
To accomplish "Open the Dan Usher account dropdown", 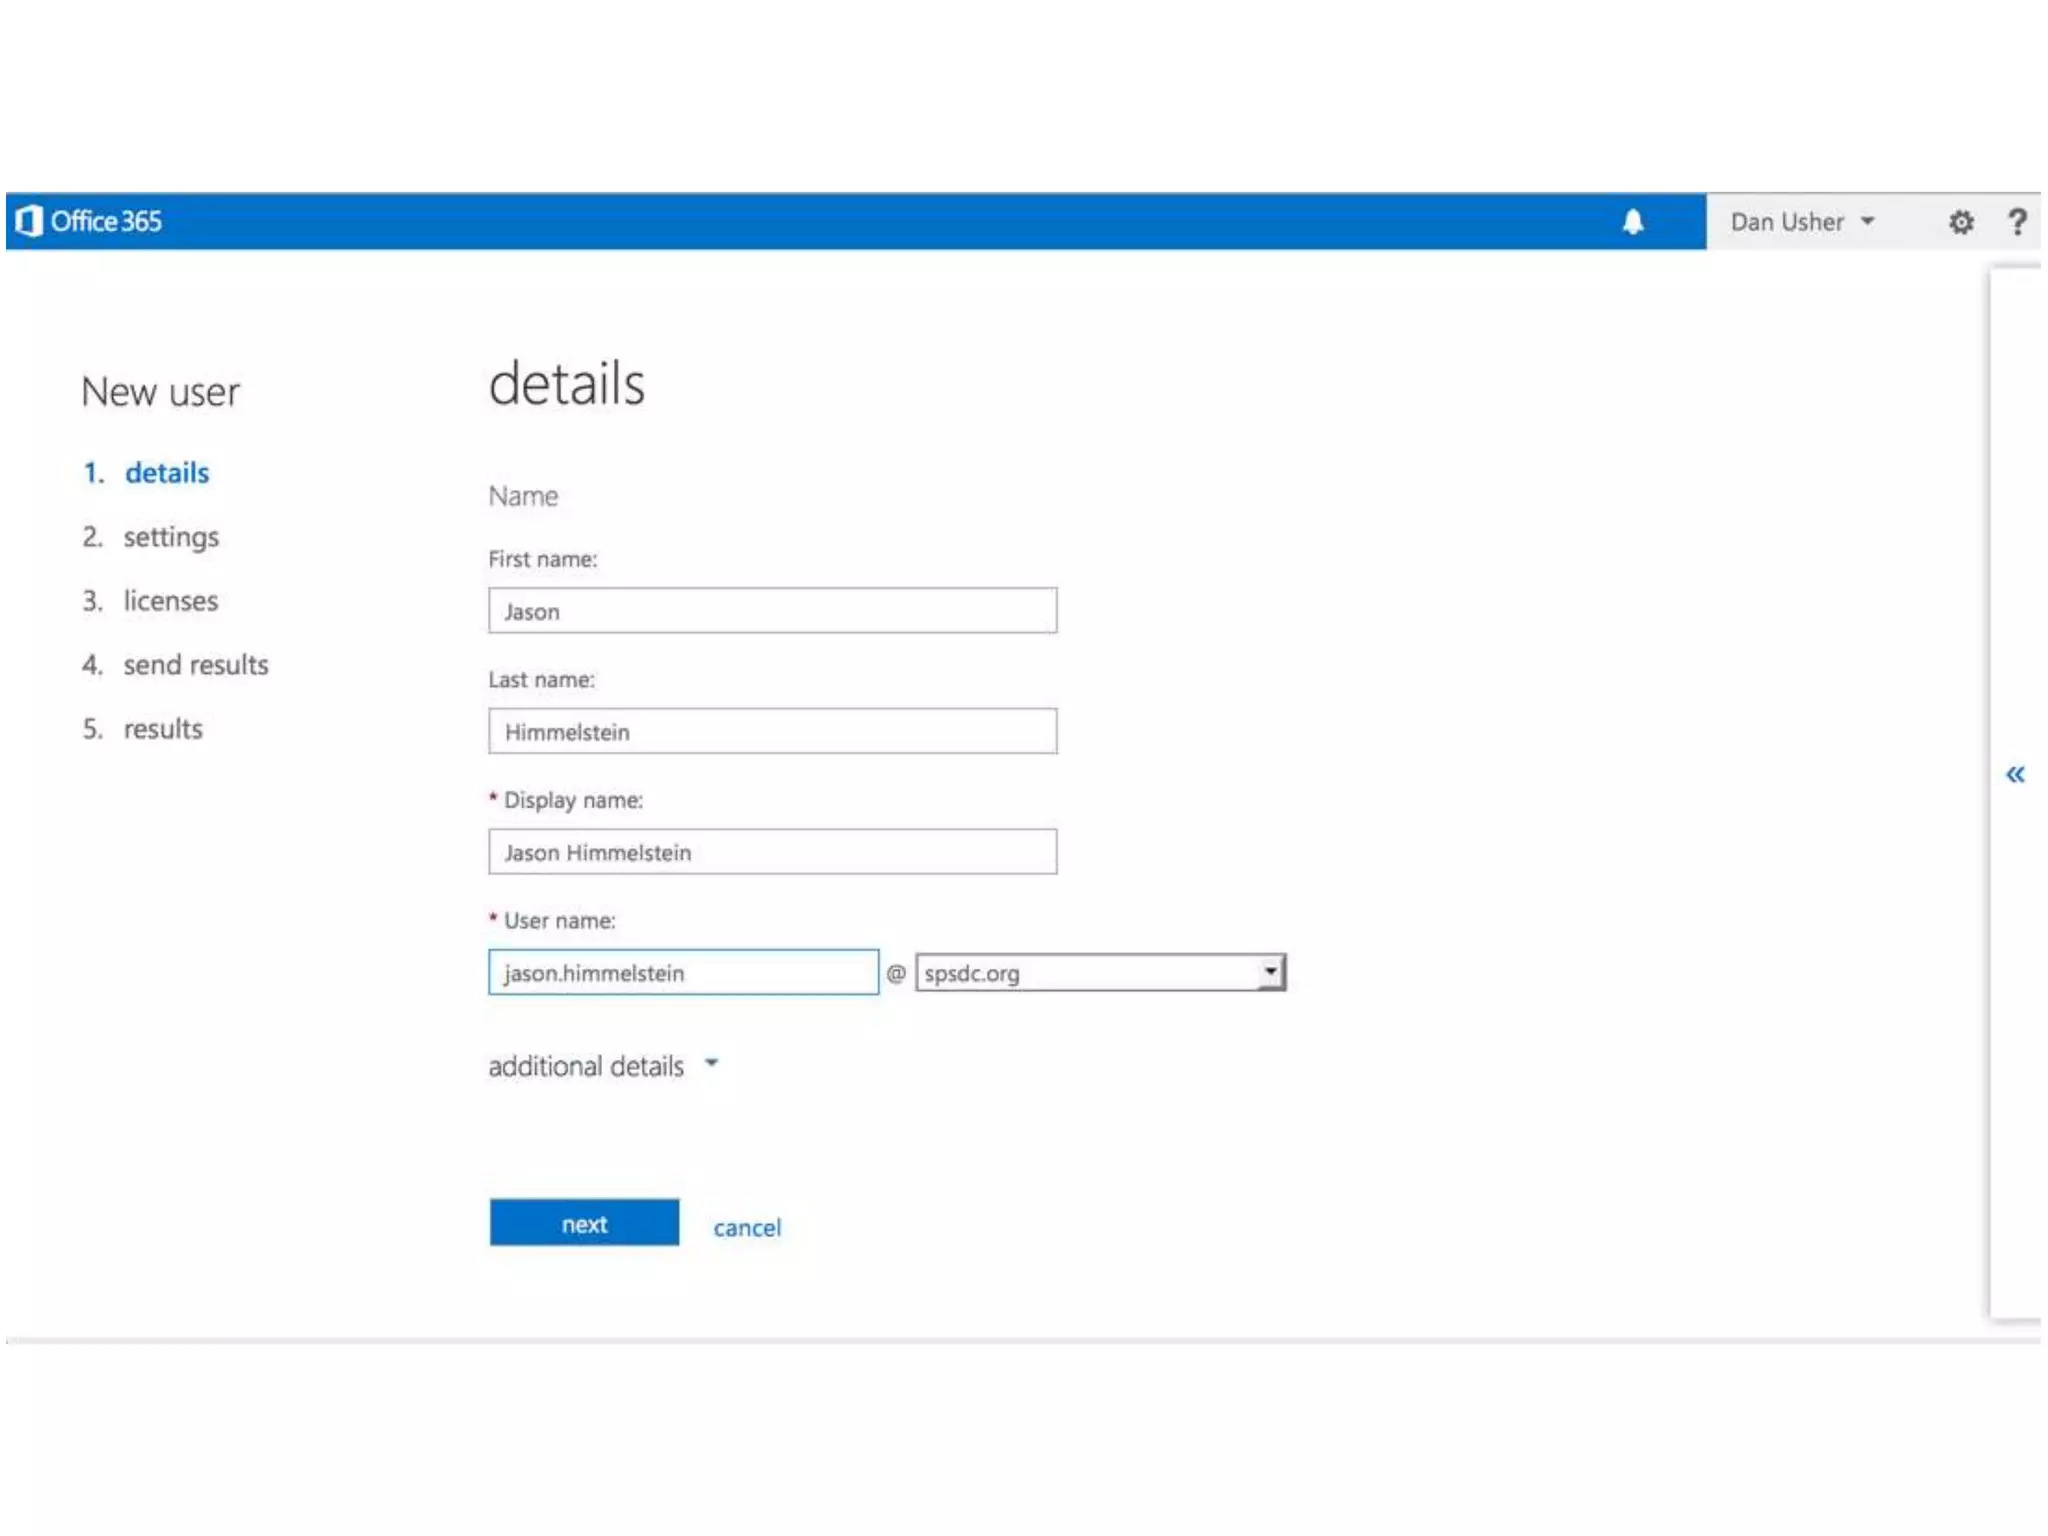I will (1801, 222).
